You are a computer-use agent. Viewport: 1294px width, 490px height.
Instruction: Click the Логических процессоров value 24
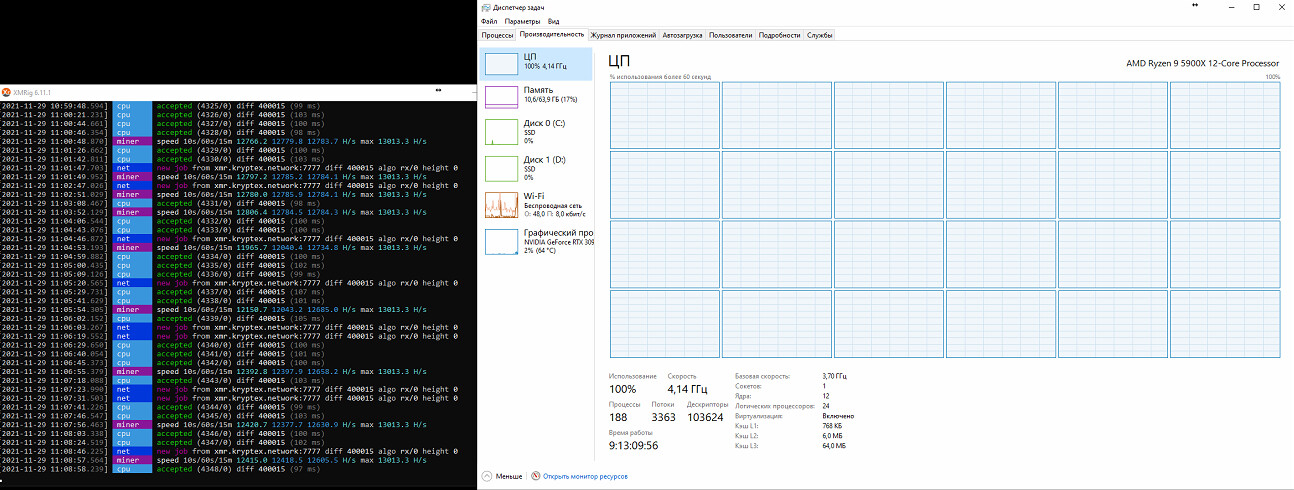(x=825, y=406)
